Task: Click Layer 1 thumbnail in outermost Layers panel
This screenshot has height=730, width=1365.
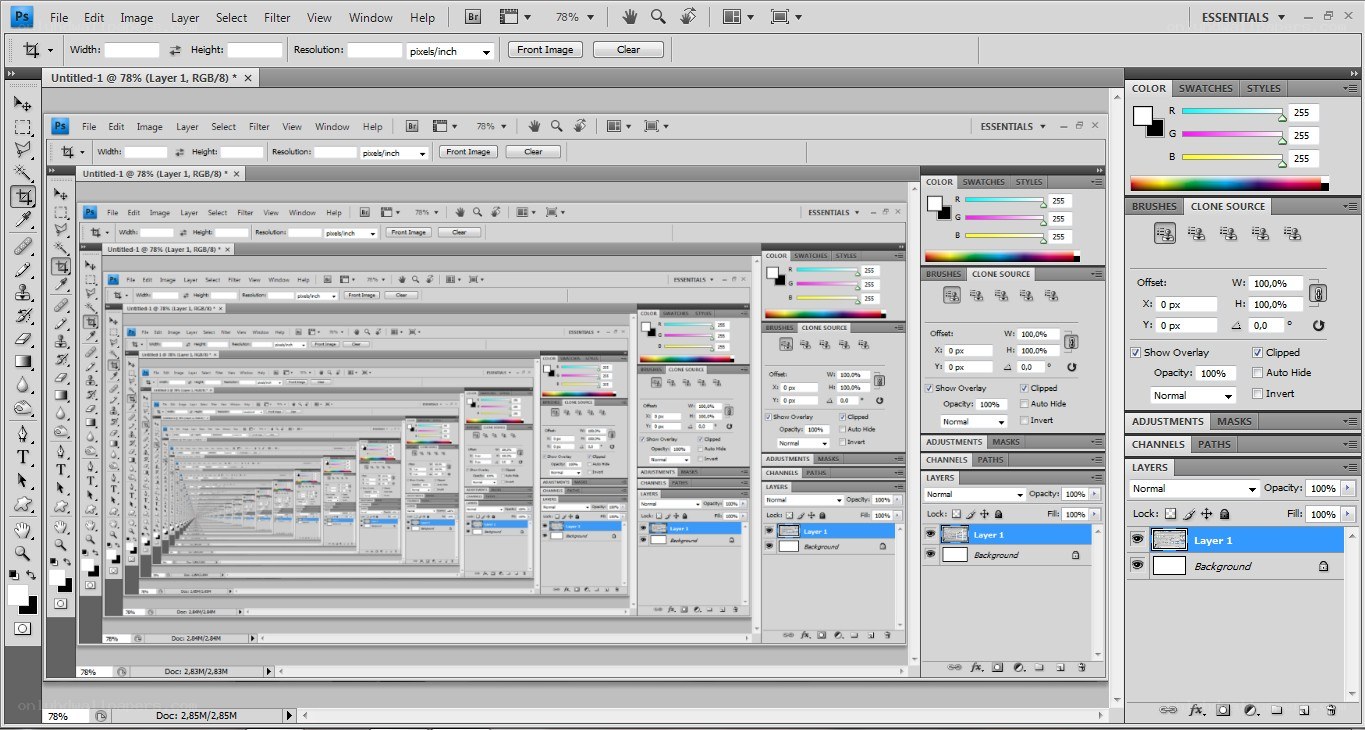Action: 1169,540
